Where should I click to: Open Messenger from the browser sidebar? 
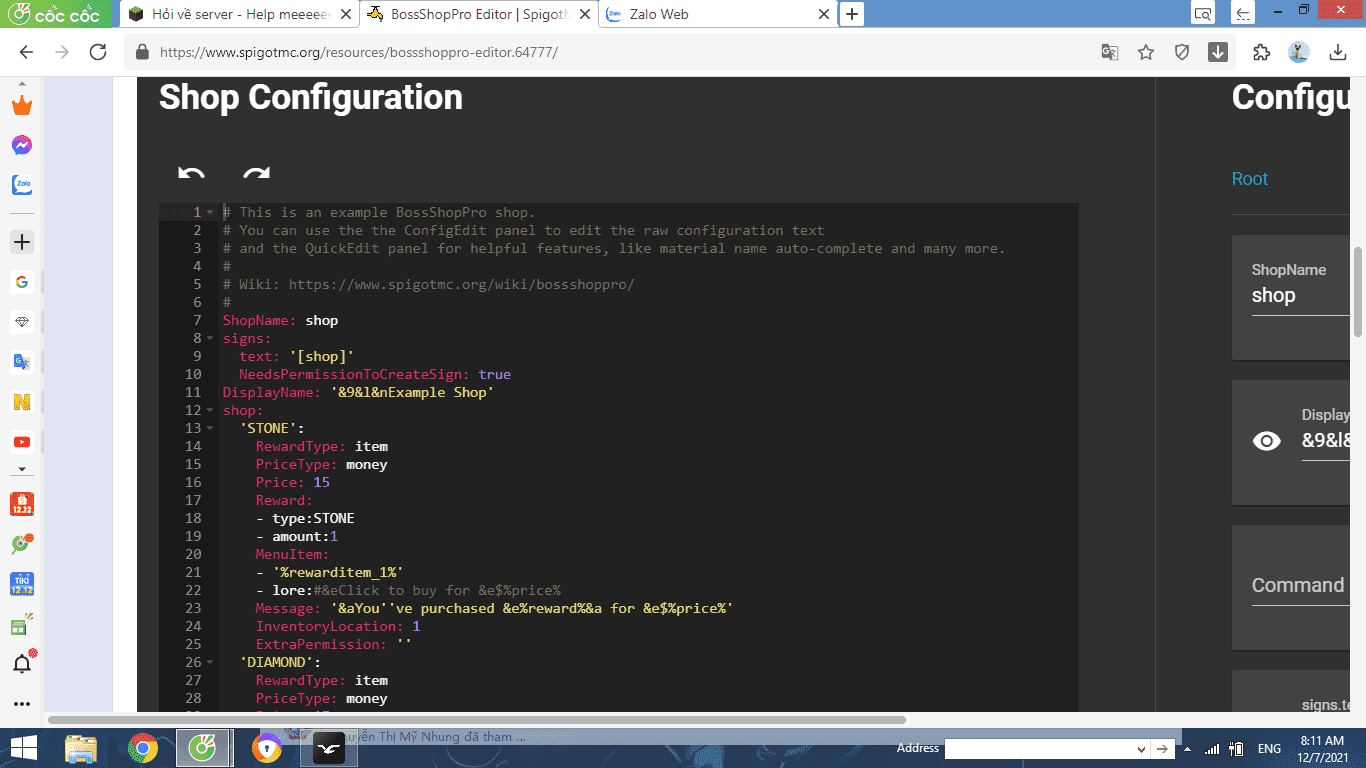pos(22,145)
